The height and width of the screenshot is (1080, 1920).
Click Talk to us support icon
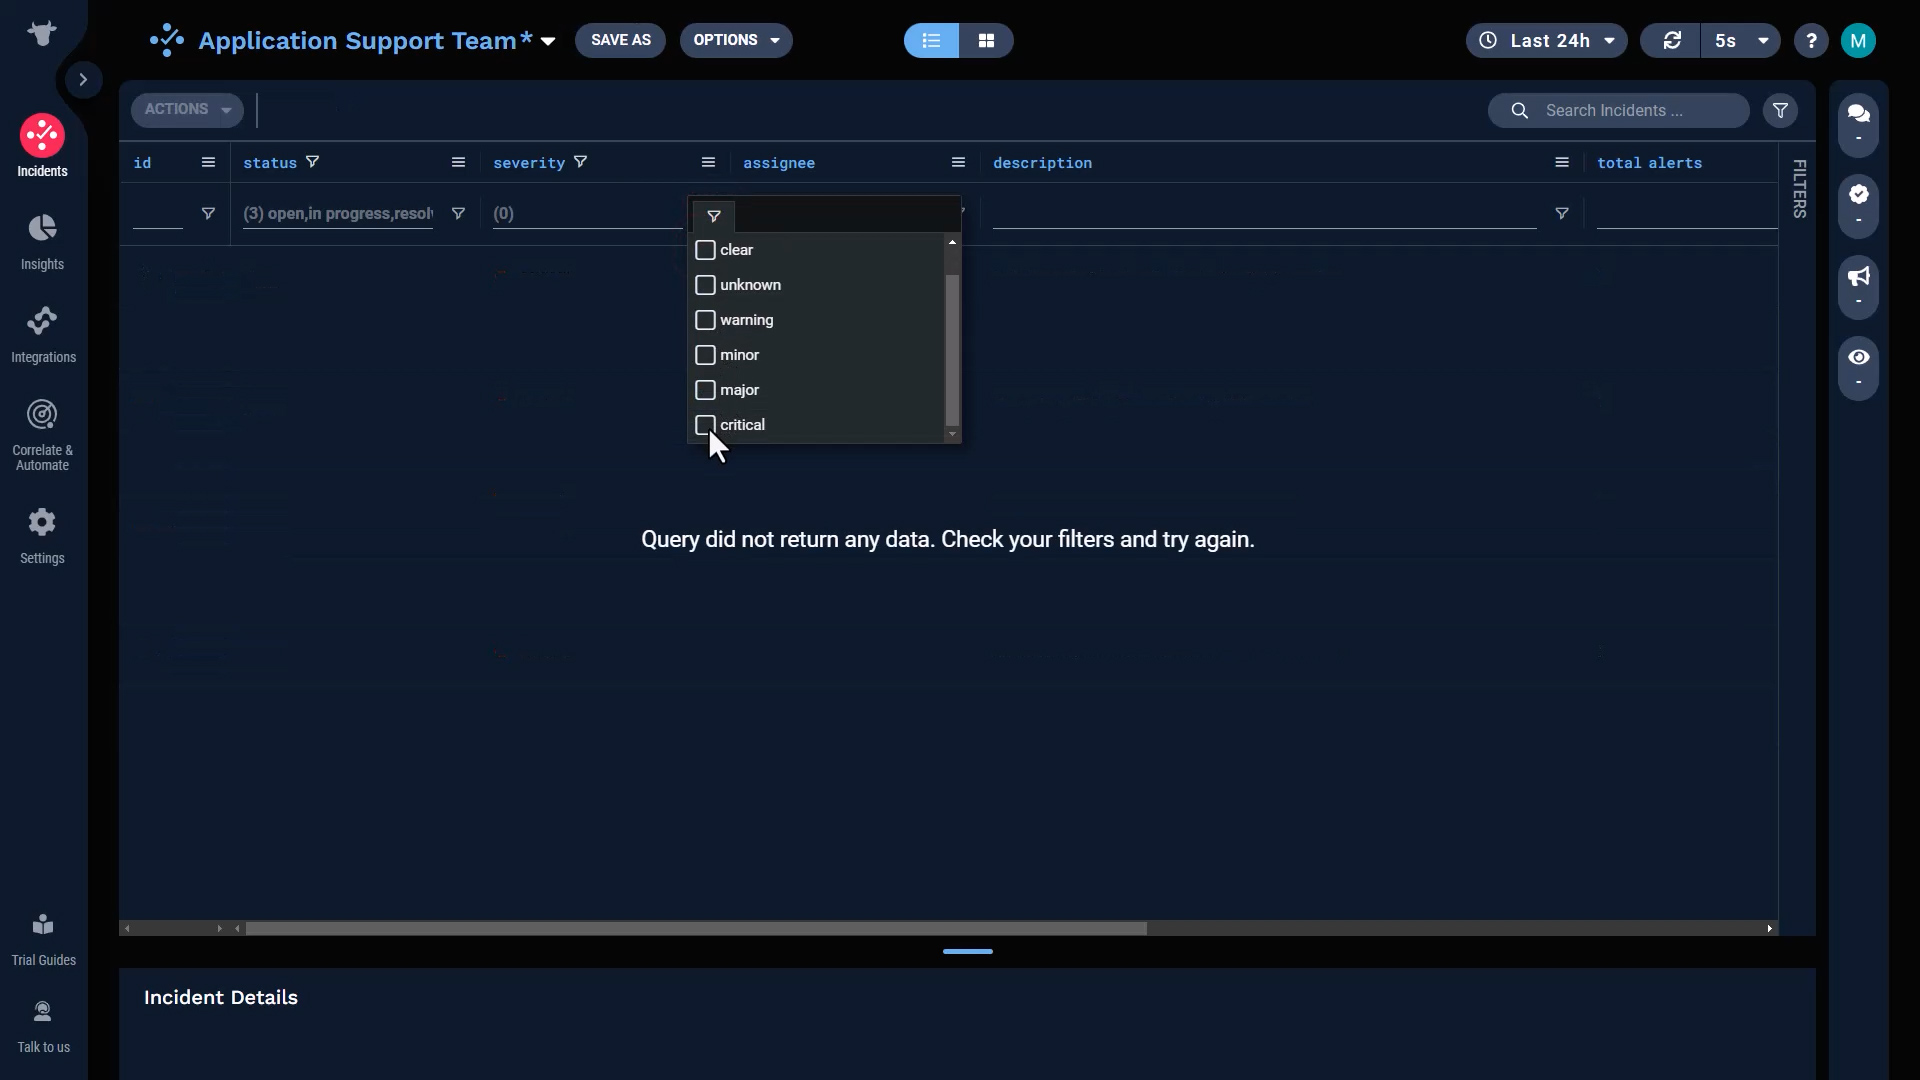click(43, 1027)
